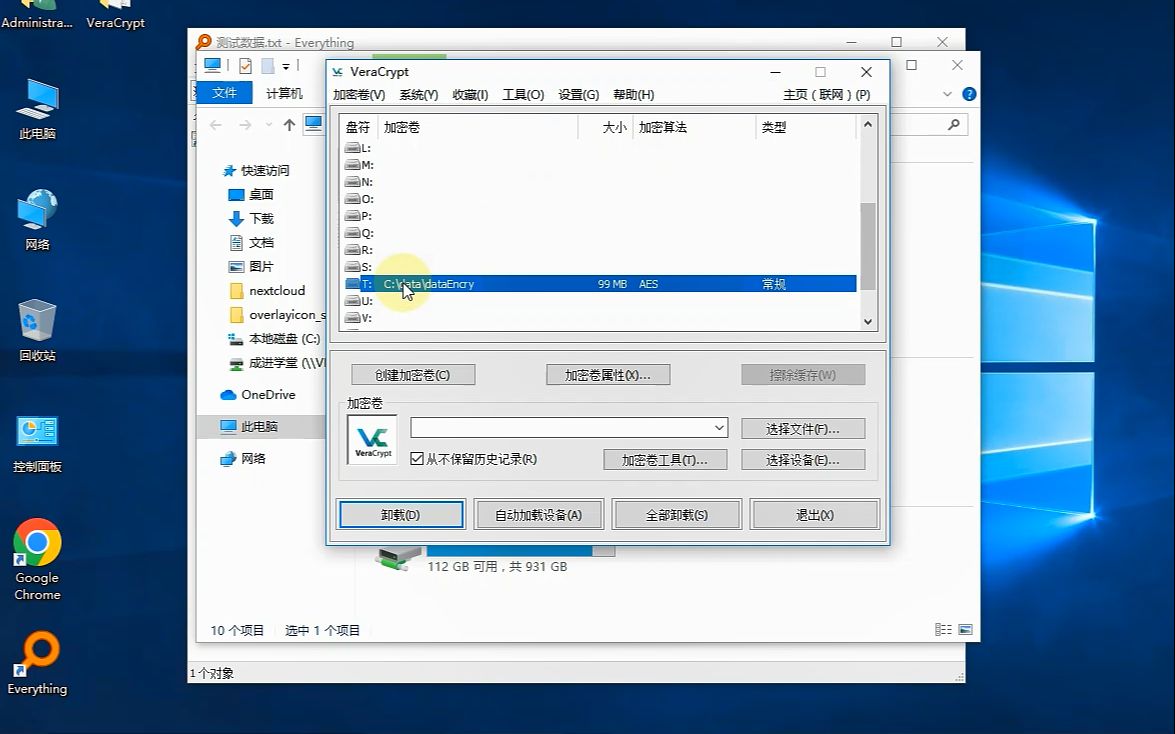Viewport: 1175px width, 734px height.
Task: Click 卸载(D) button
Action: click(x=401, y=515)
